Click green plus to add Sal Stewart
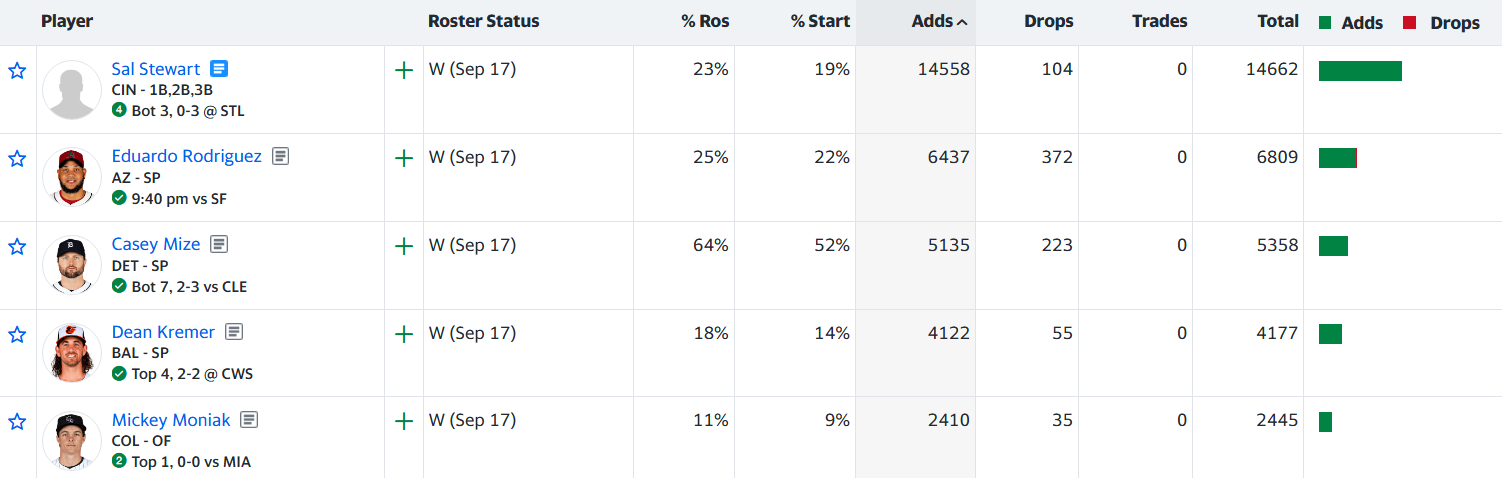 [404, 71]
